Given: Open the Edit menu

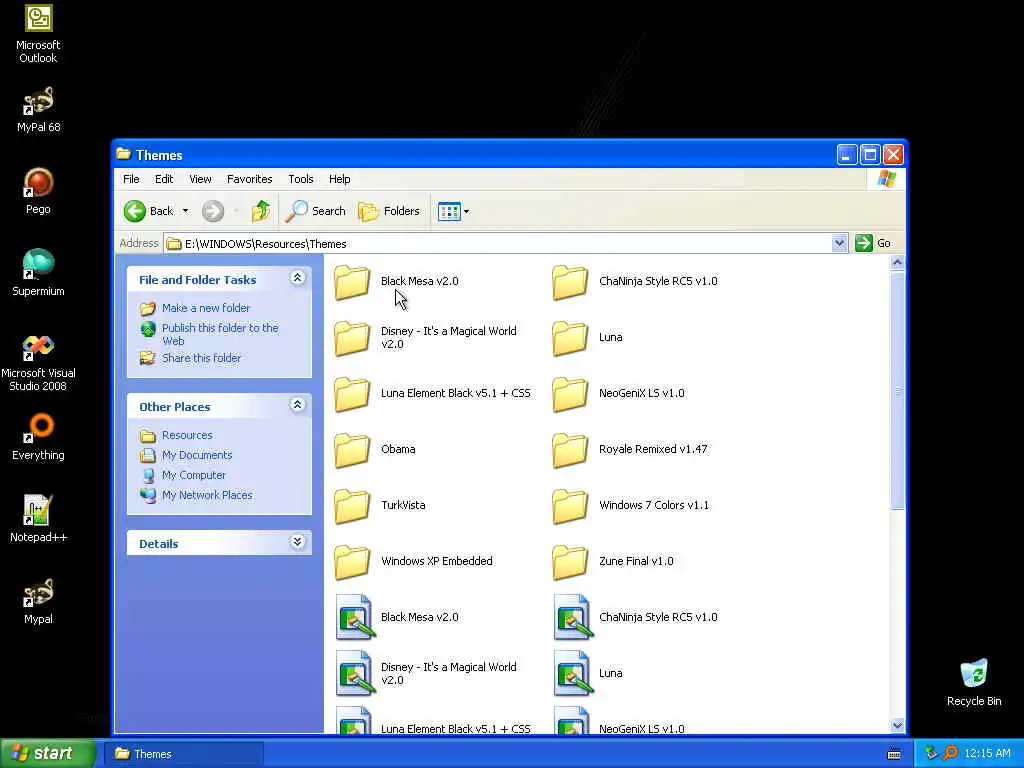Looking at the screenshot, I should [164, 179].
